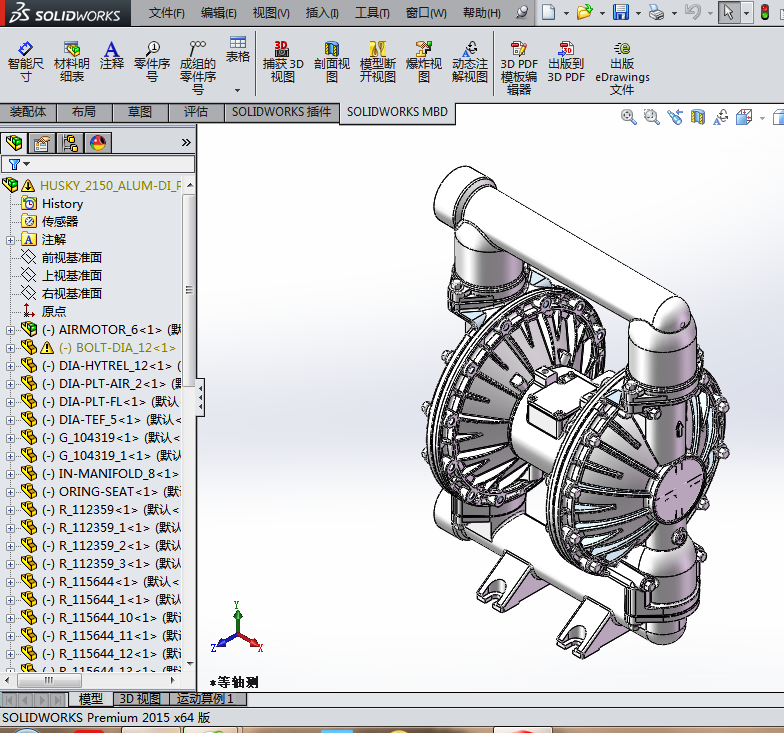The image size is (784, 733).
Task: Switch to the 评估 ribbon tab
Action: pos(196,112)
